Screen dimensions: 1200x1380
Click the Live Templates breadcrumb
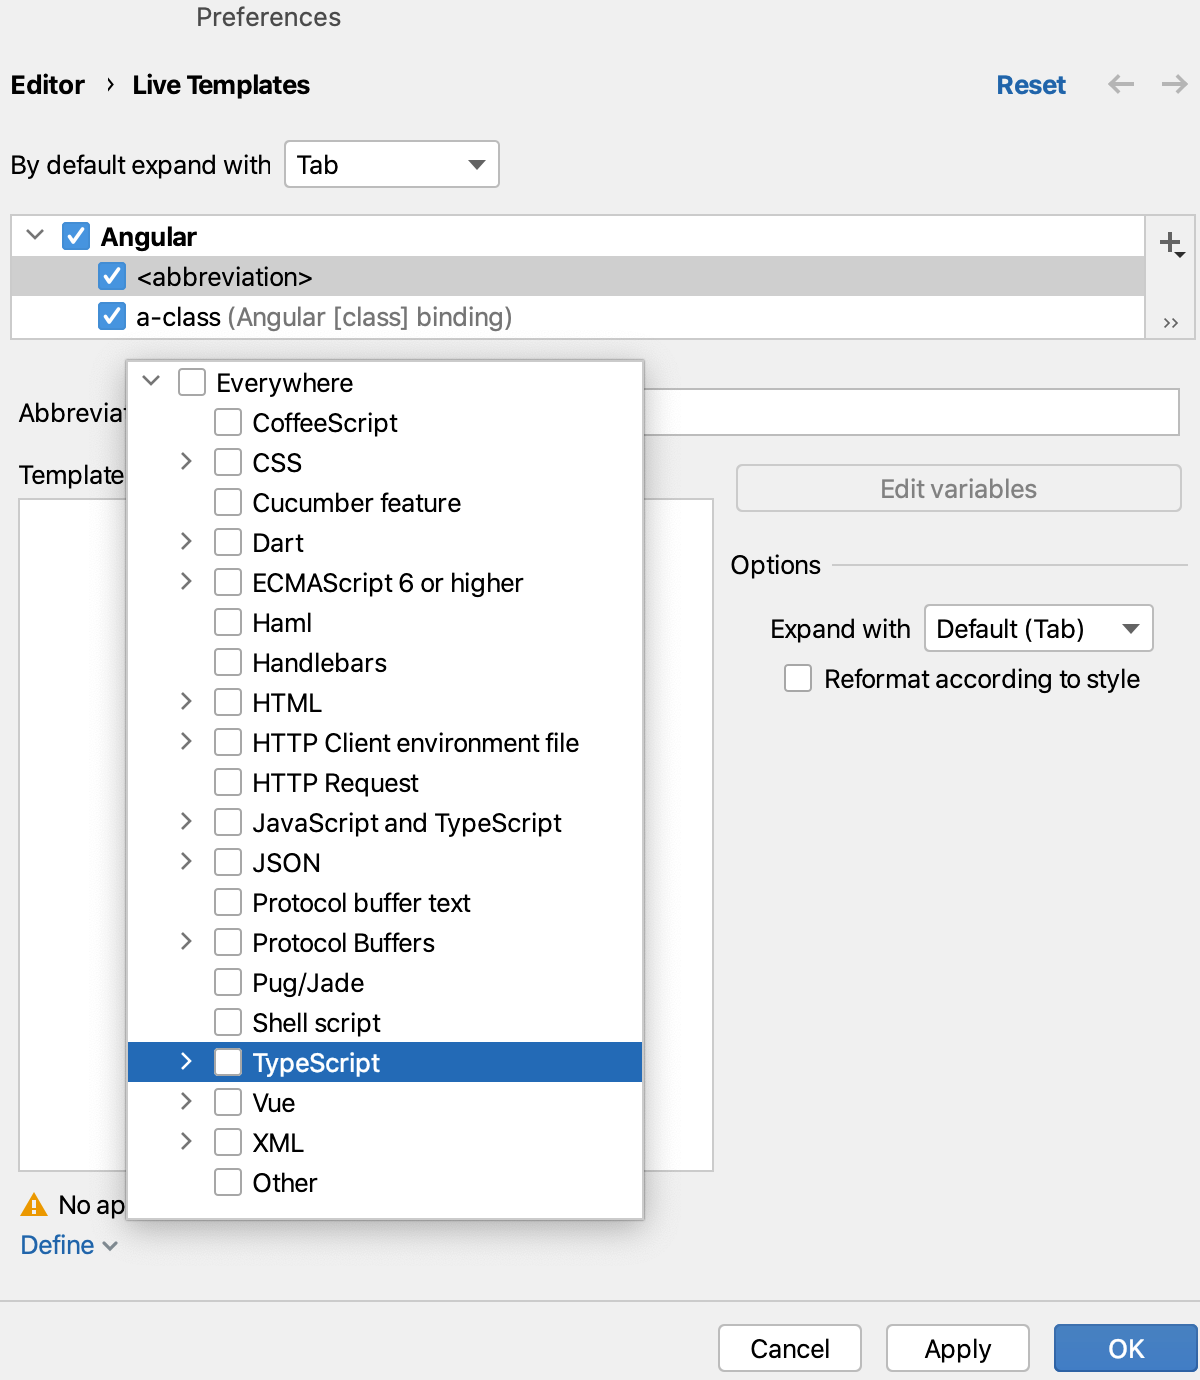[x=220, y=85]
